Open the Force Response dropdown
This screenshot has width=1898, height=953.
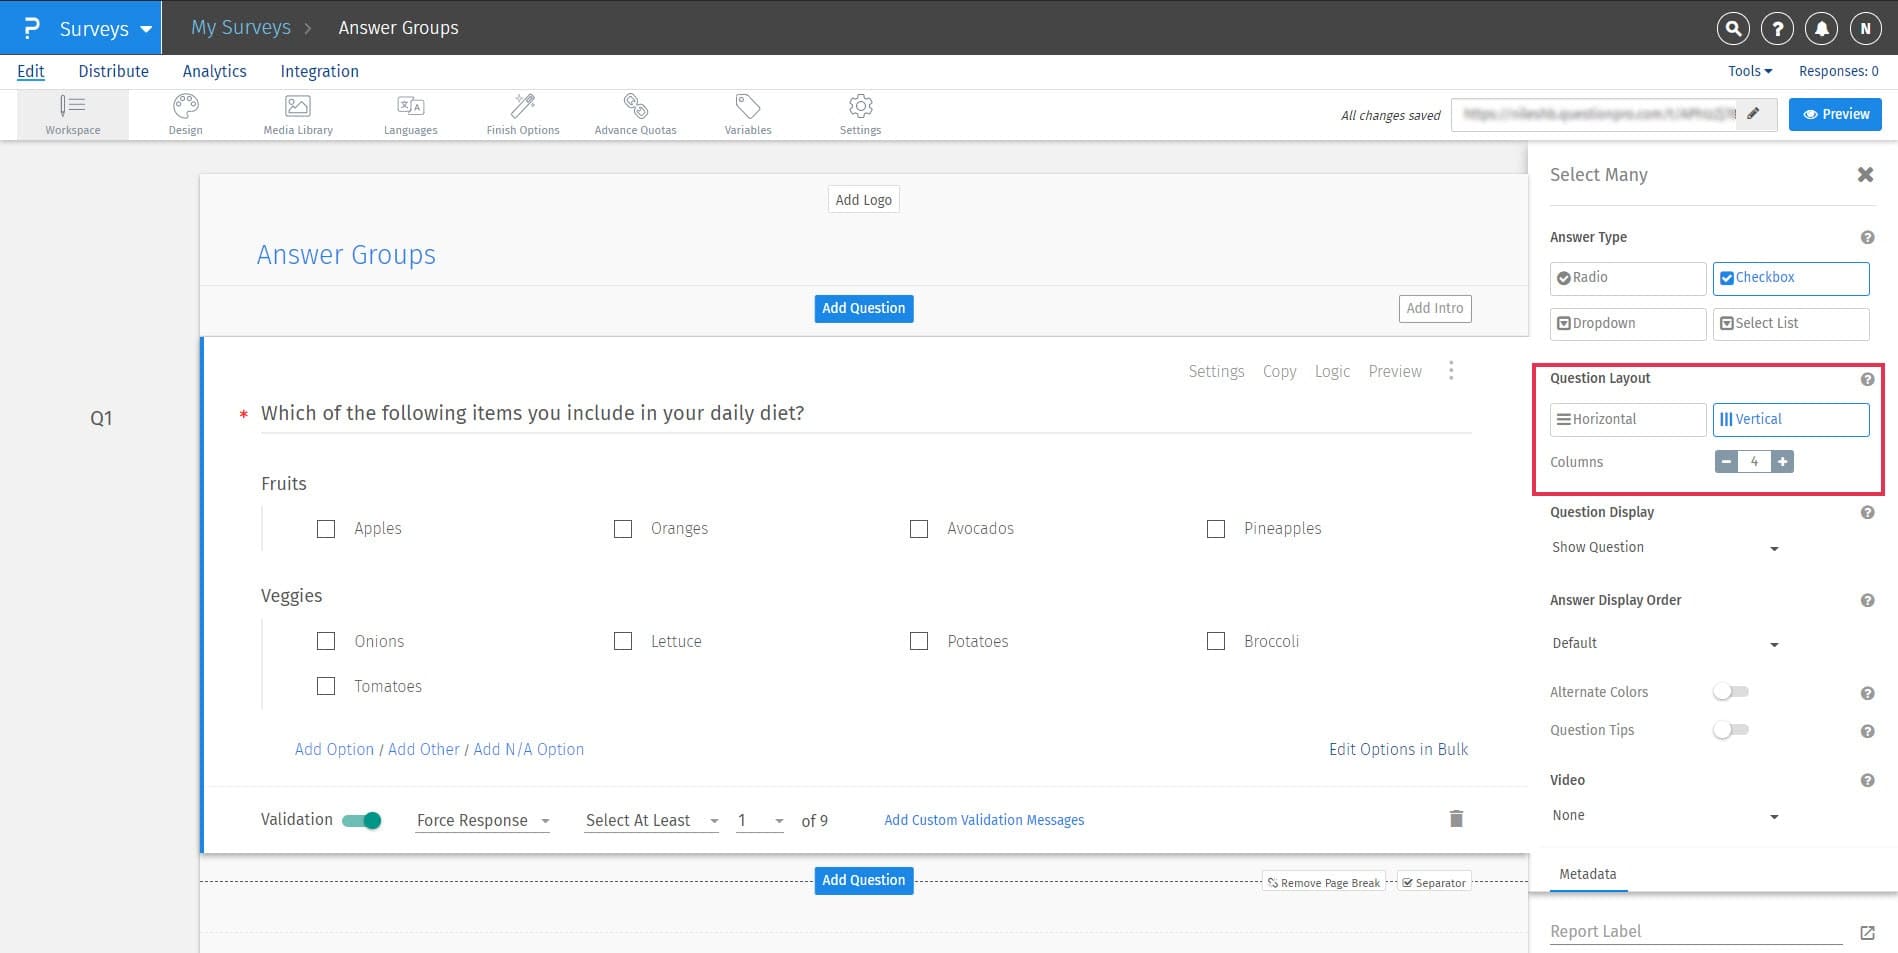click(481, 820)
